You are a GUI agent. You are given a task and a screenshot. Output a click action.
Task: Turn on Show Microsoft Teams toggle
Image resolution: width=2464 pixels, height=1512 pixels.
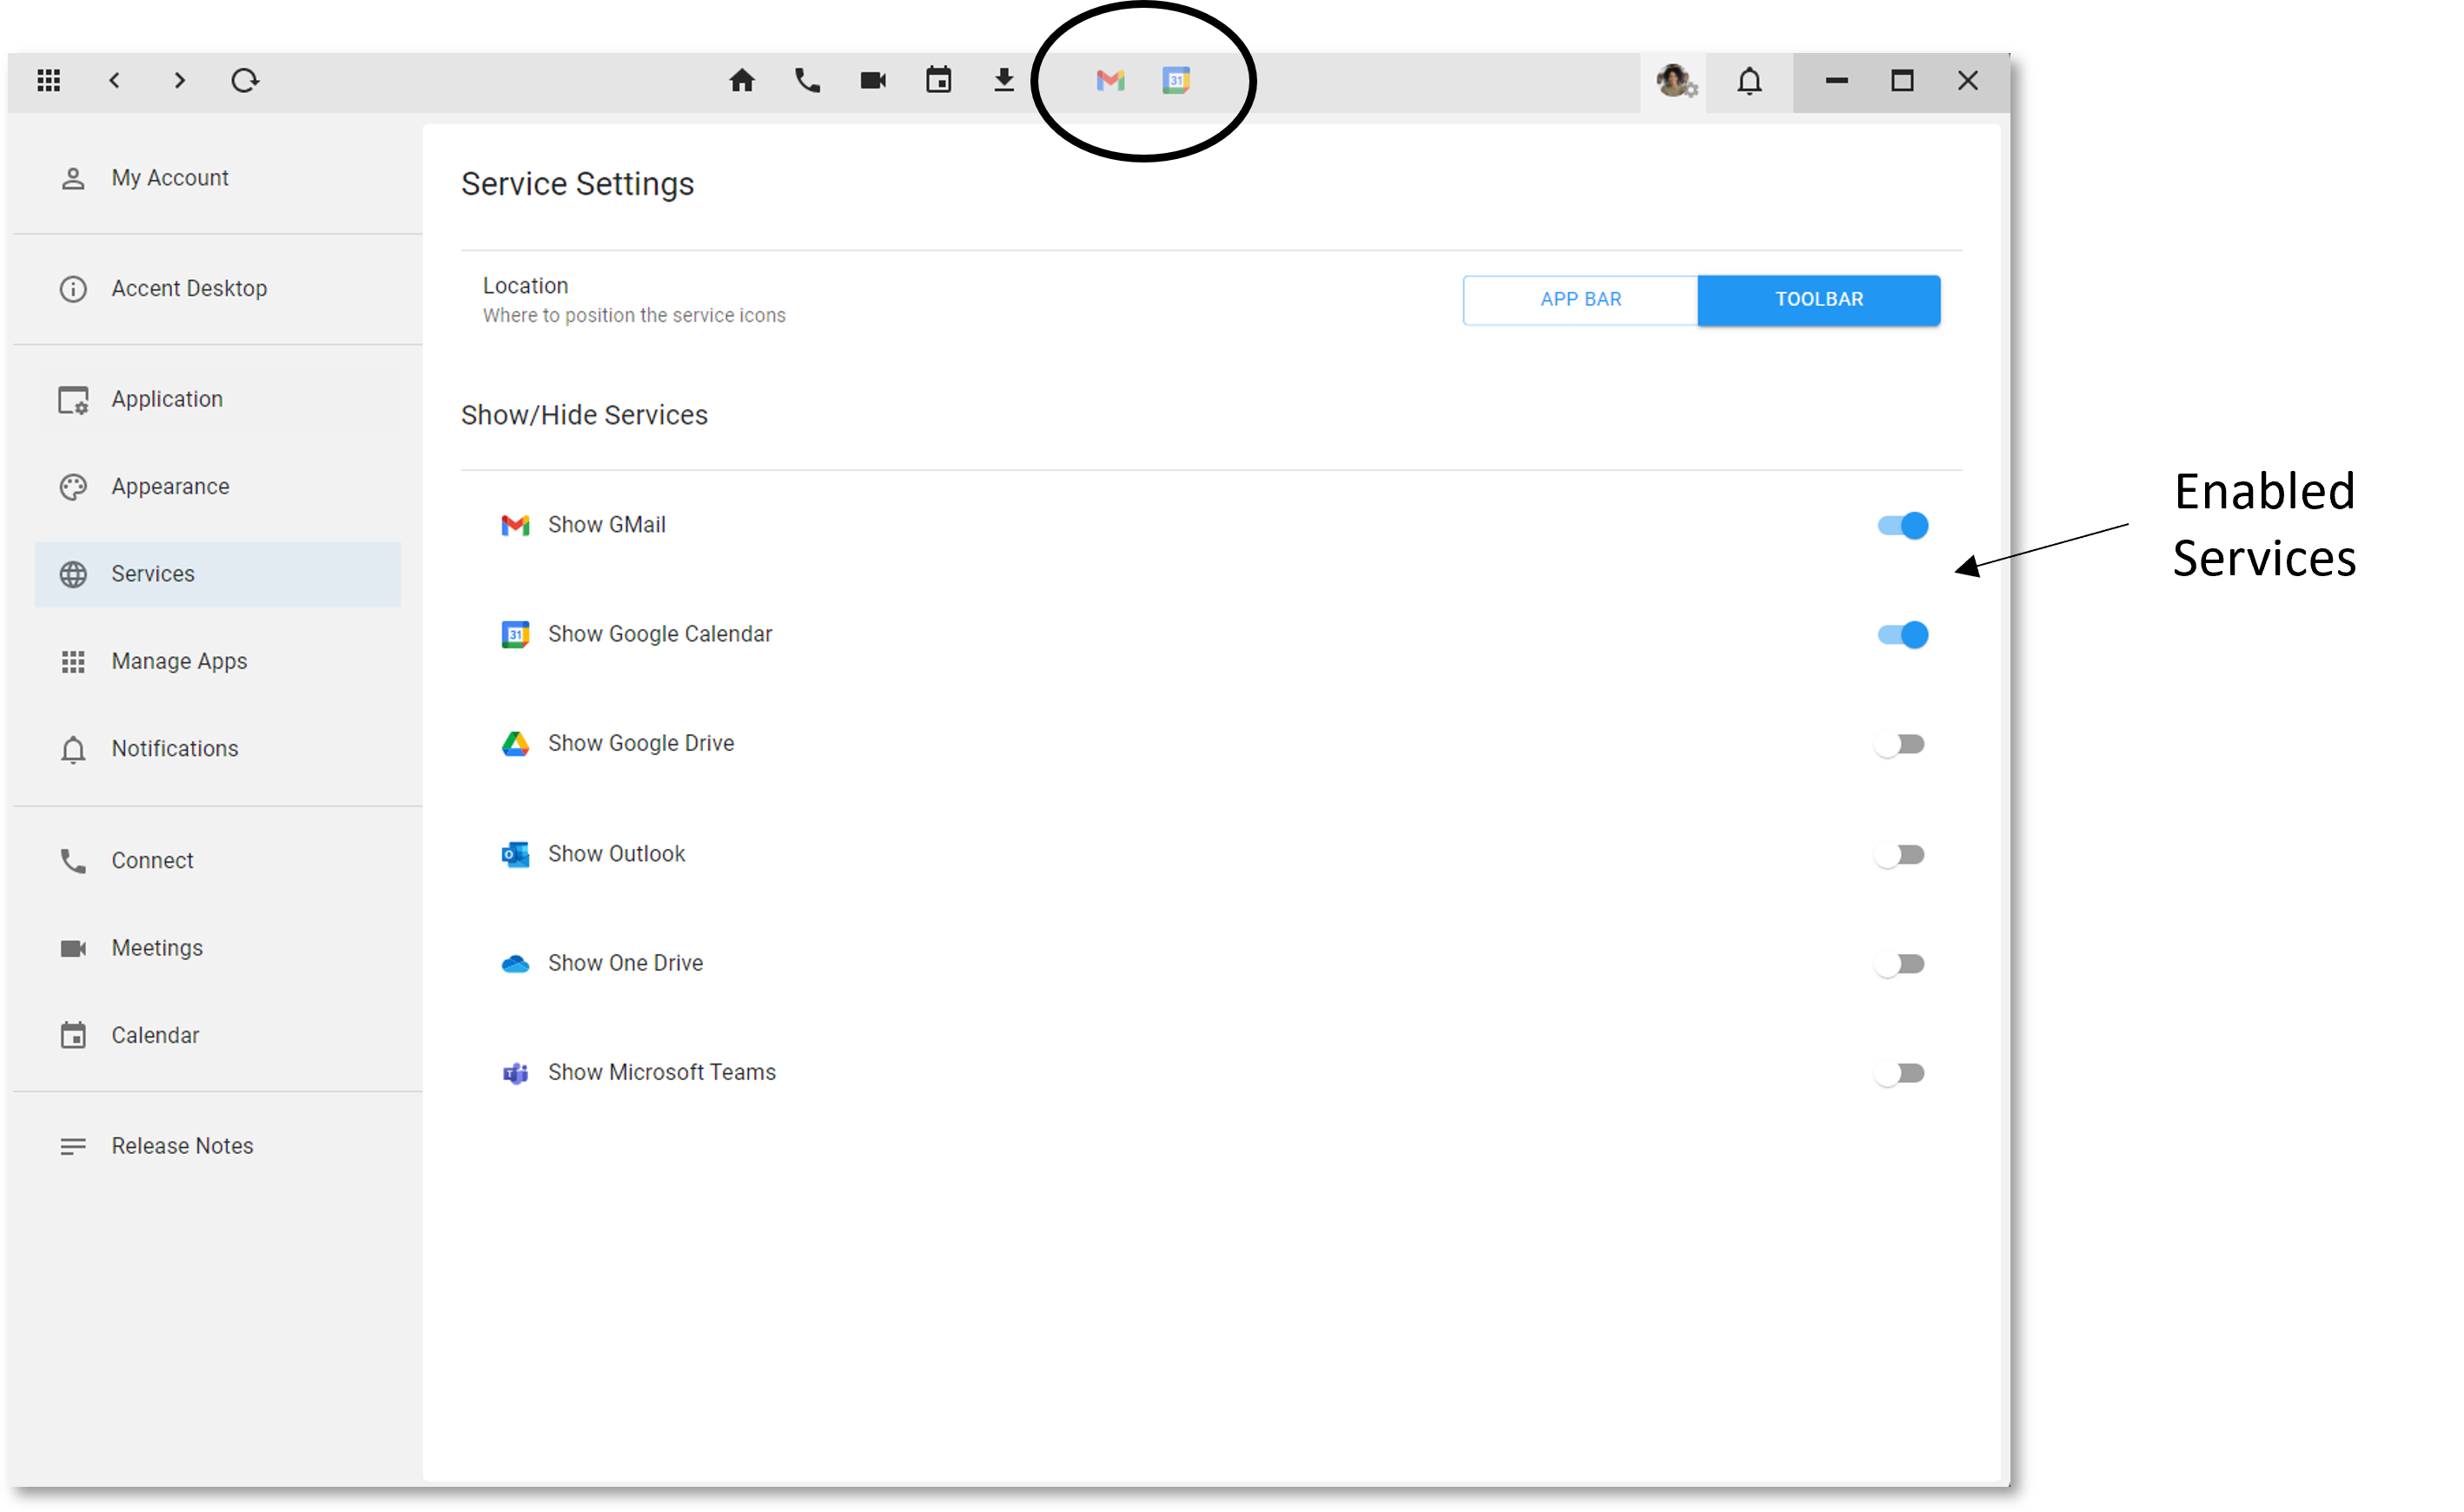click(x=1900, y=1073)
